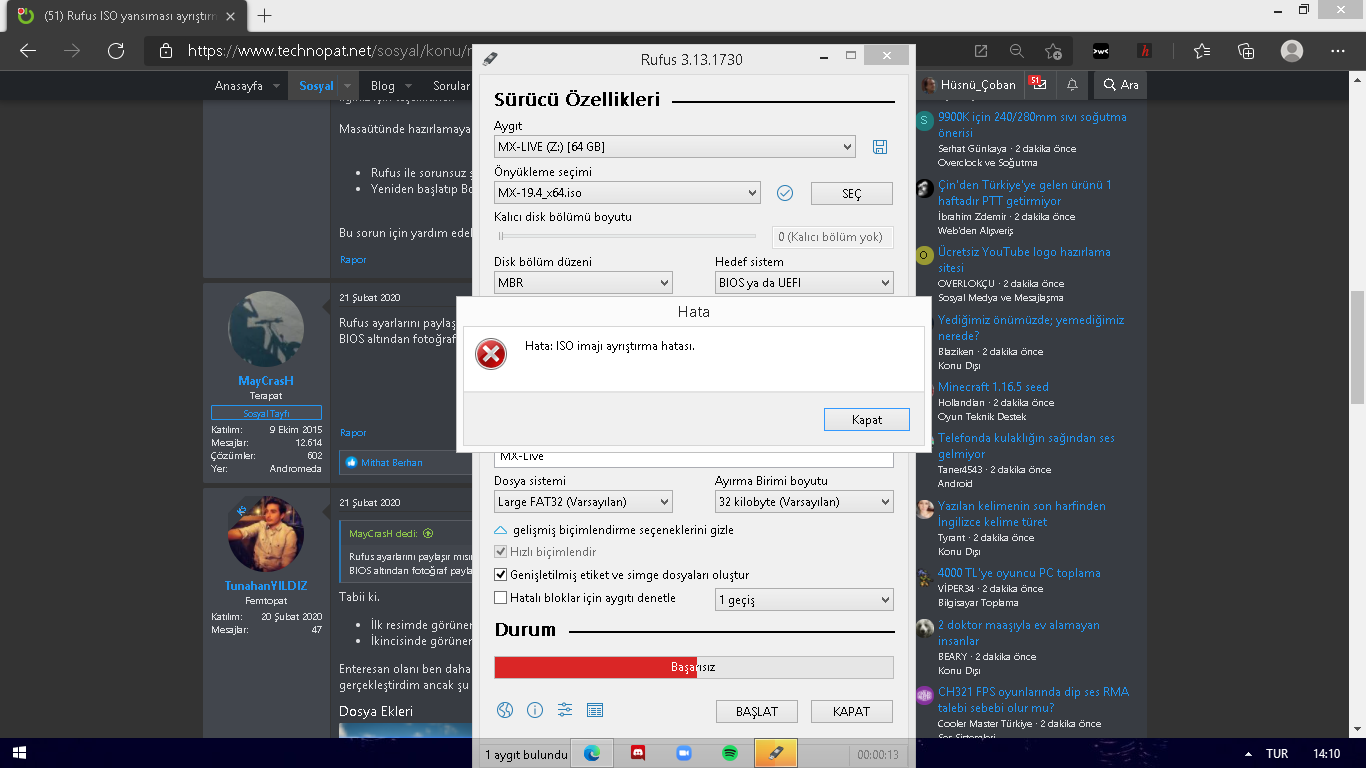Click the zoom out magnifier in address bar
Screen dimensions: 1366x768
point(1017,51)
